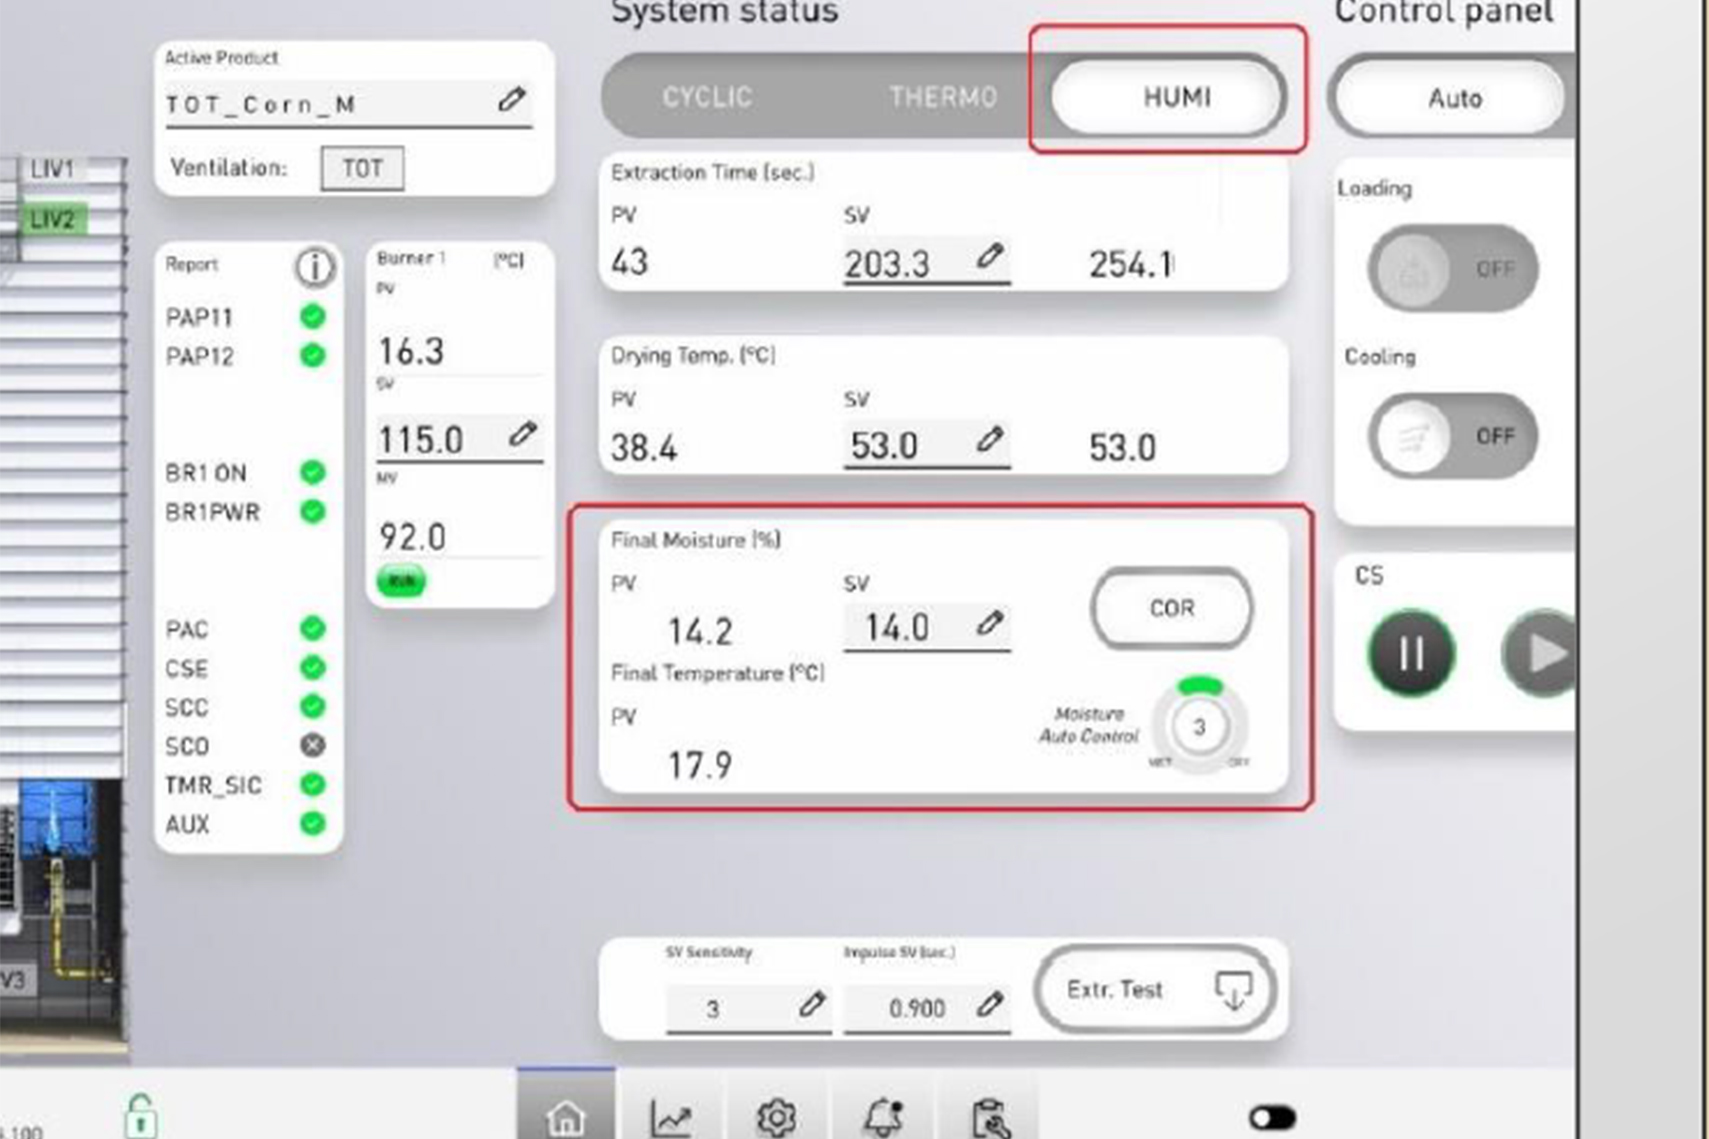Image resolution: width=1709 pixels, height=1139 pixels.
Task: Open the alarm bell notifications icon
Action: (883, 1116)
